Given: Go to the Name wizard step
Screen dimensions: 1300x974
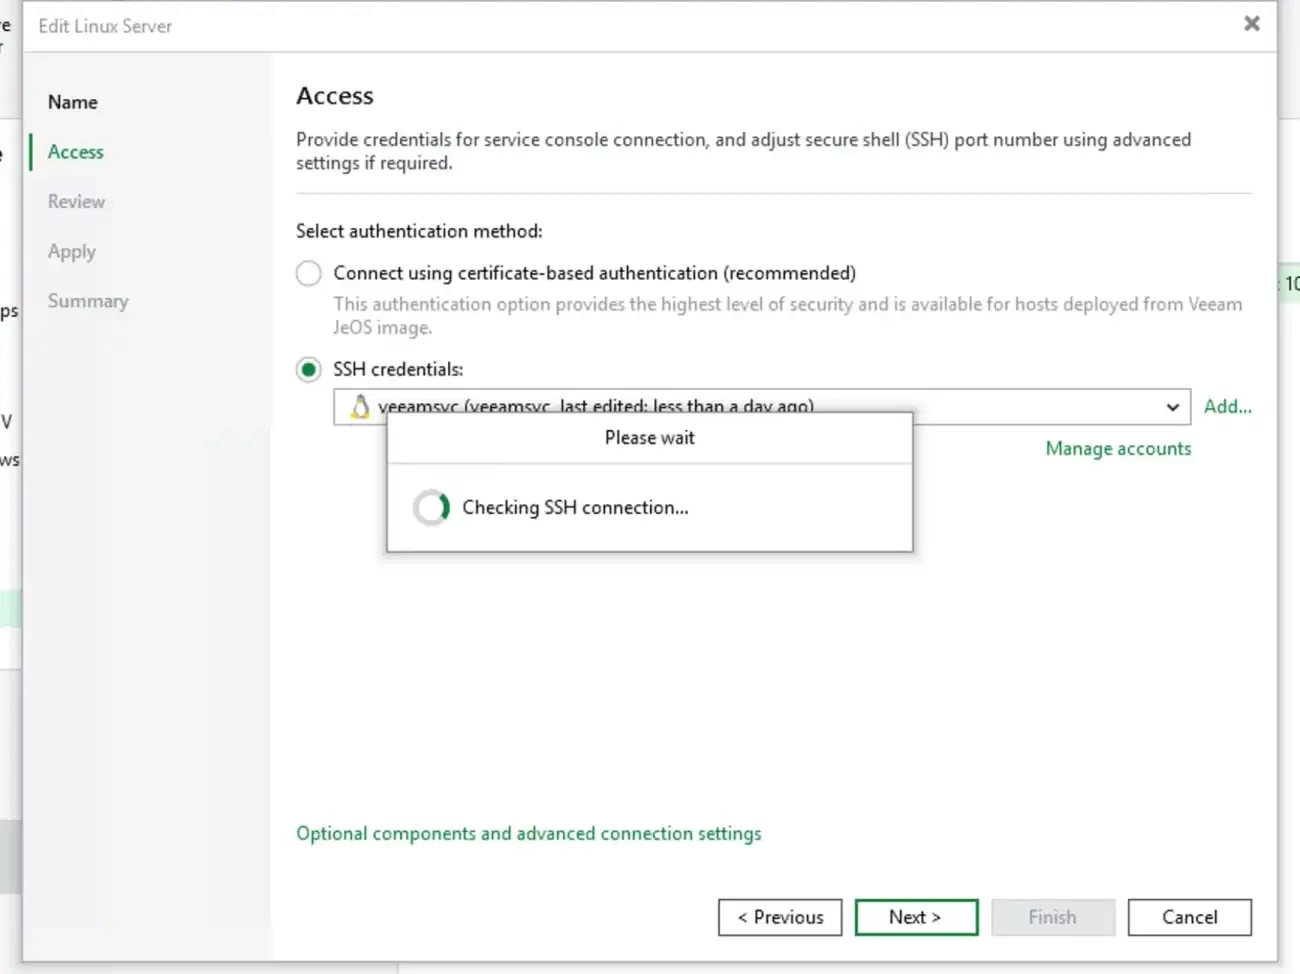Looking at the screenshot, I should (x=73, y=102).
